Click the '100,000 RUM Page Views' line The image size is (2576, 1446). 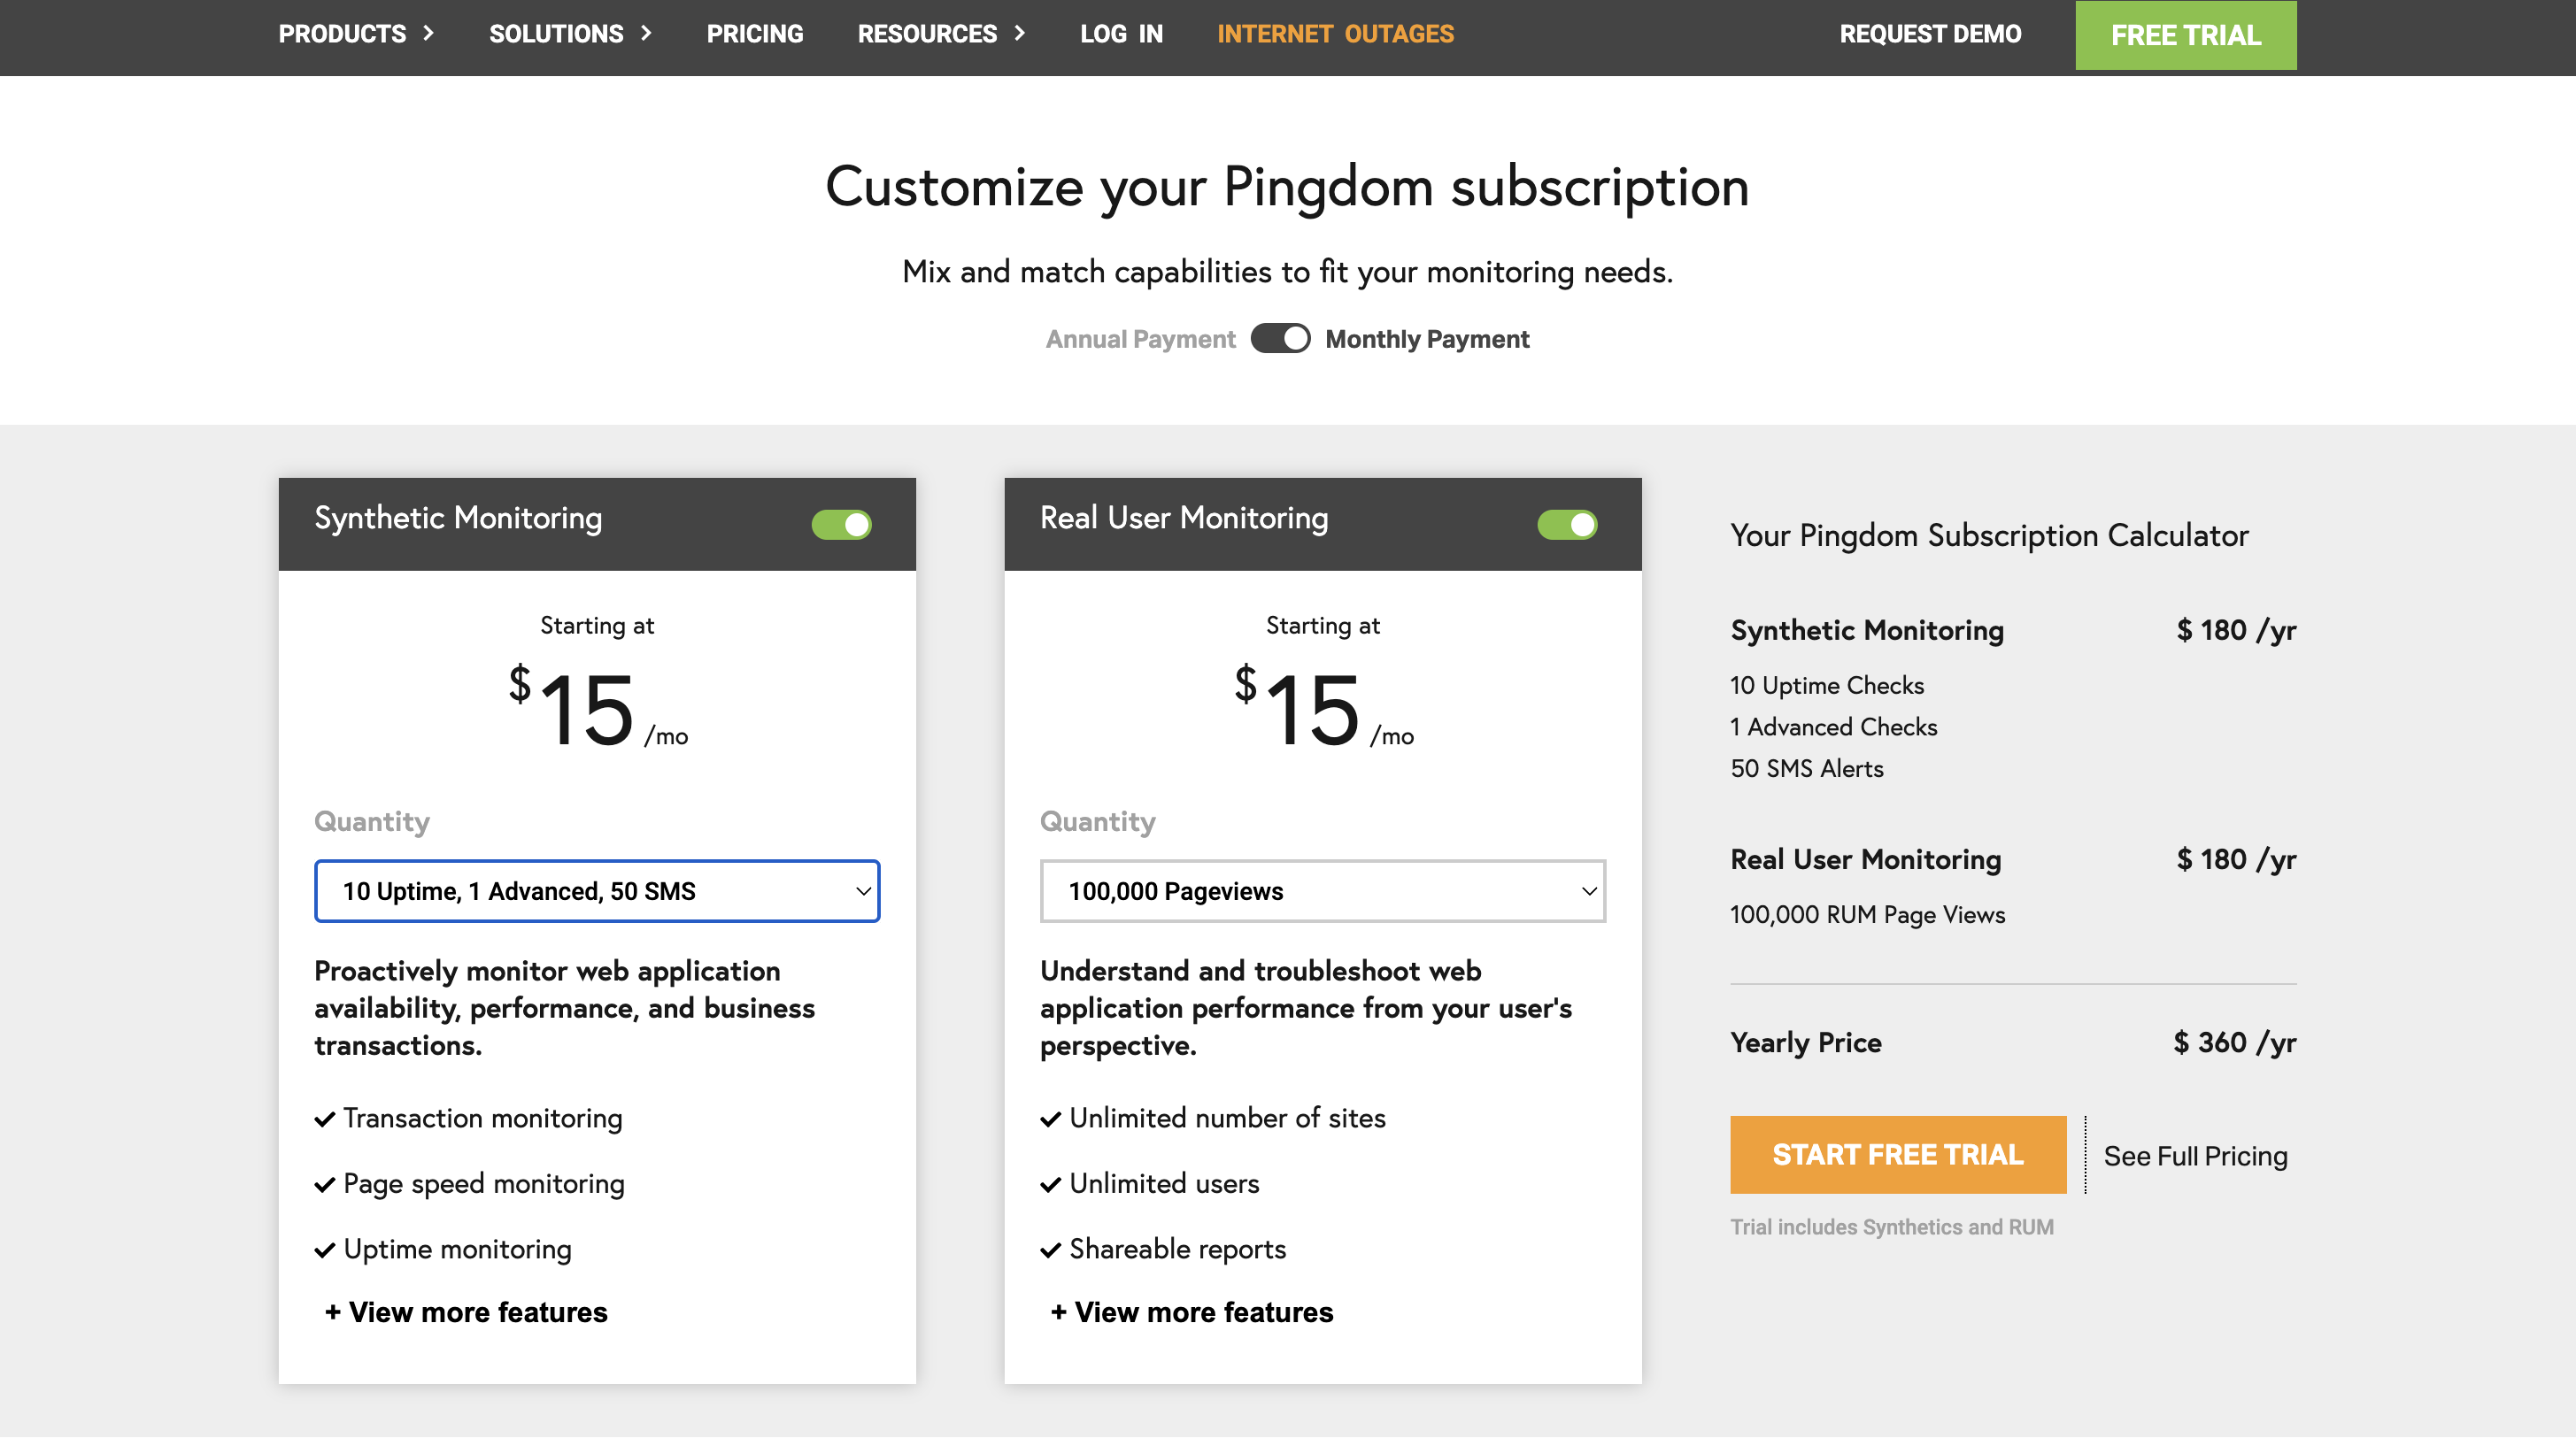coord(1867,914)
